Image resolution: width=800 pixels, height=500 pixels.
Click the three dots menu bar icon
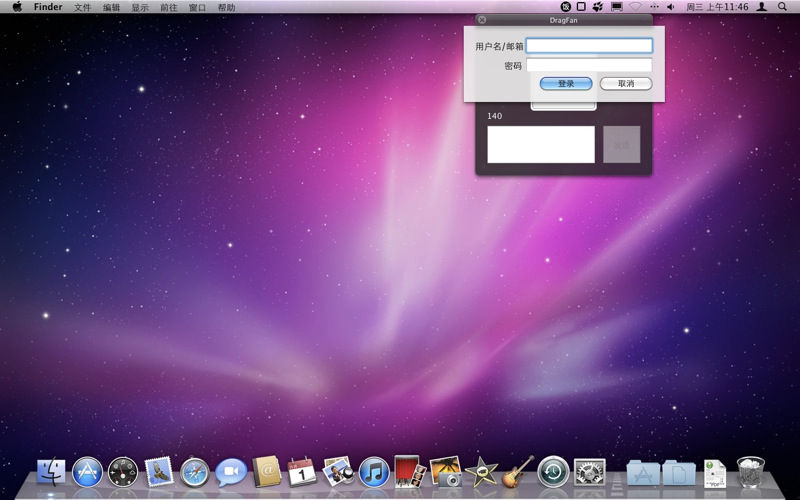point(654,7)
